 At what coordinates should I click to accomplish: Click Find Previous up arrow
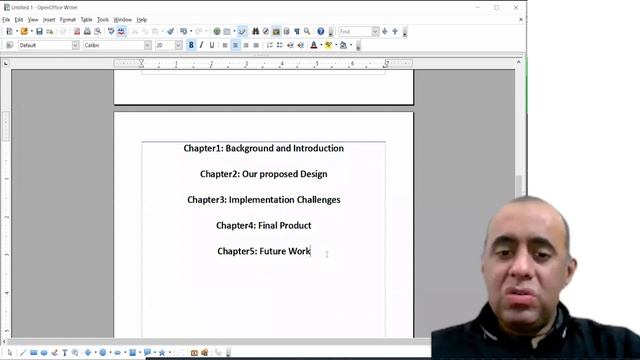pos(395,31)
